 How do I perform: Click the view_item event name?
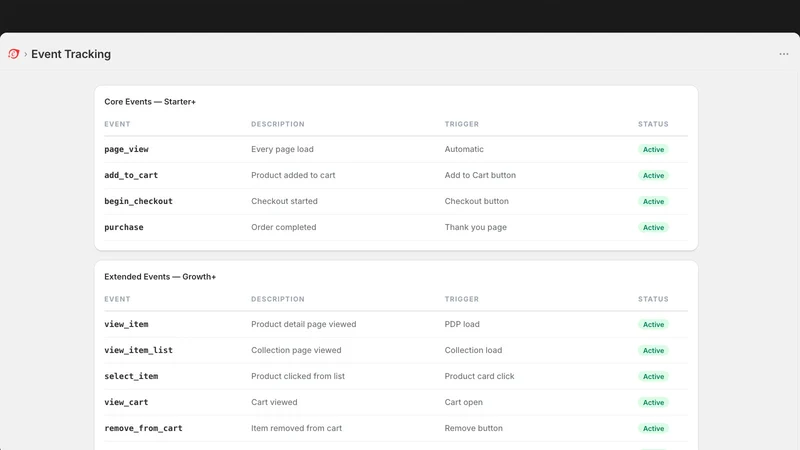click(x=127, y=324)
